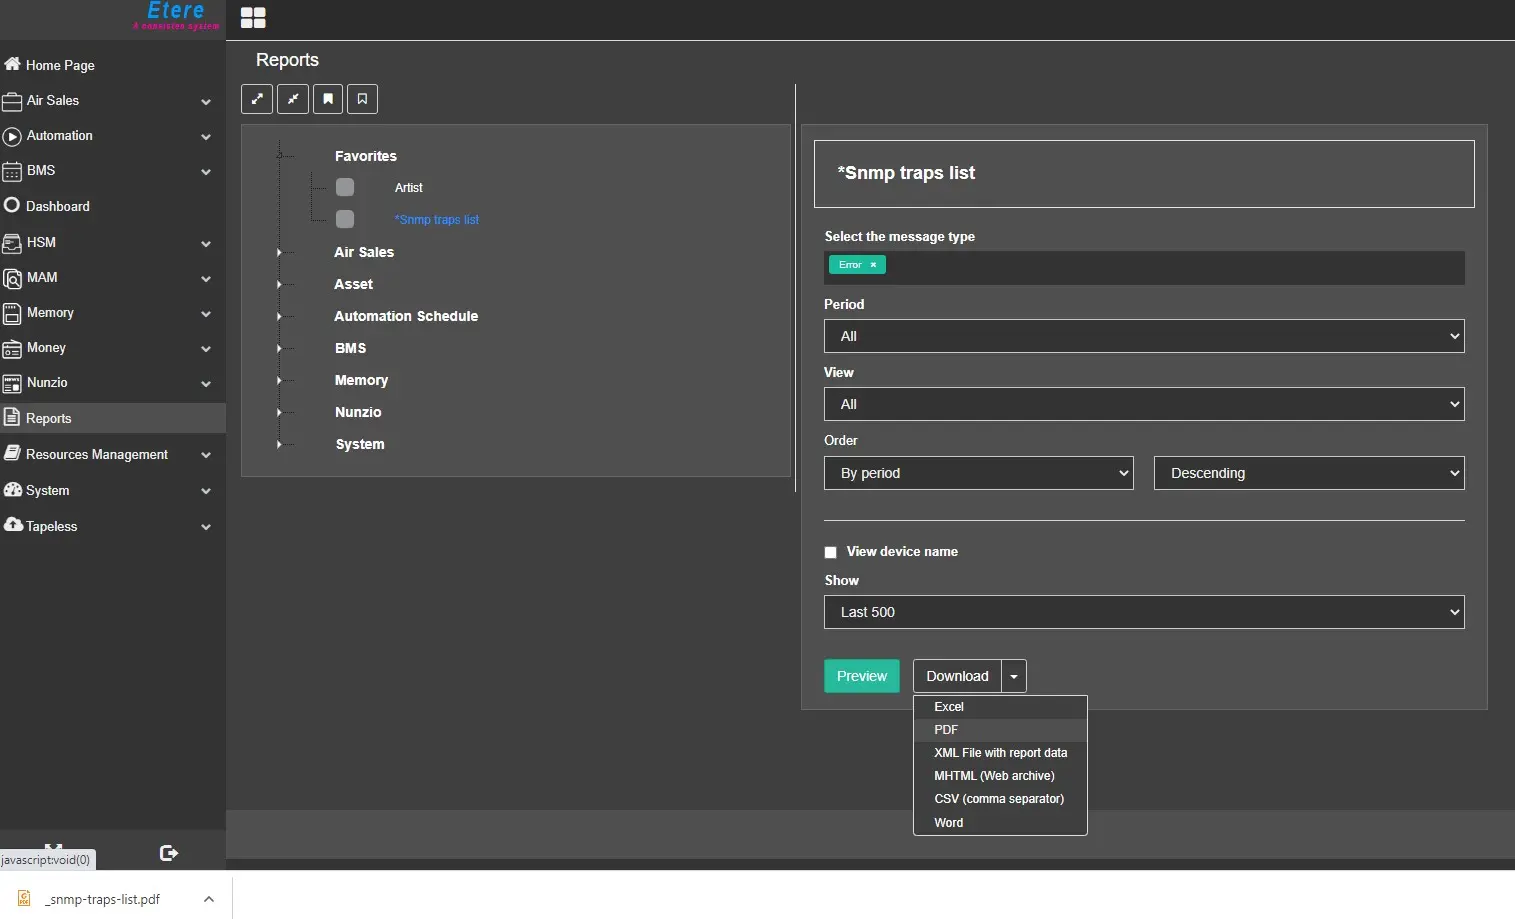
Task: Choose CSV (comma separator) export option
Action: tap(998, 799)
